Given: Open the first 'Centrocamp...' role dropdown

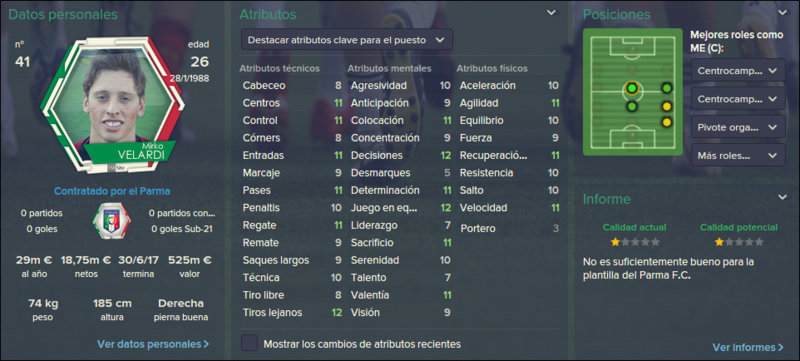Looking at the screenshot, I should pyautogui.click(x=738, y=70).
